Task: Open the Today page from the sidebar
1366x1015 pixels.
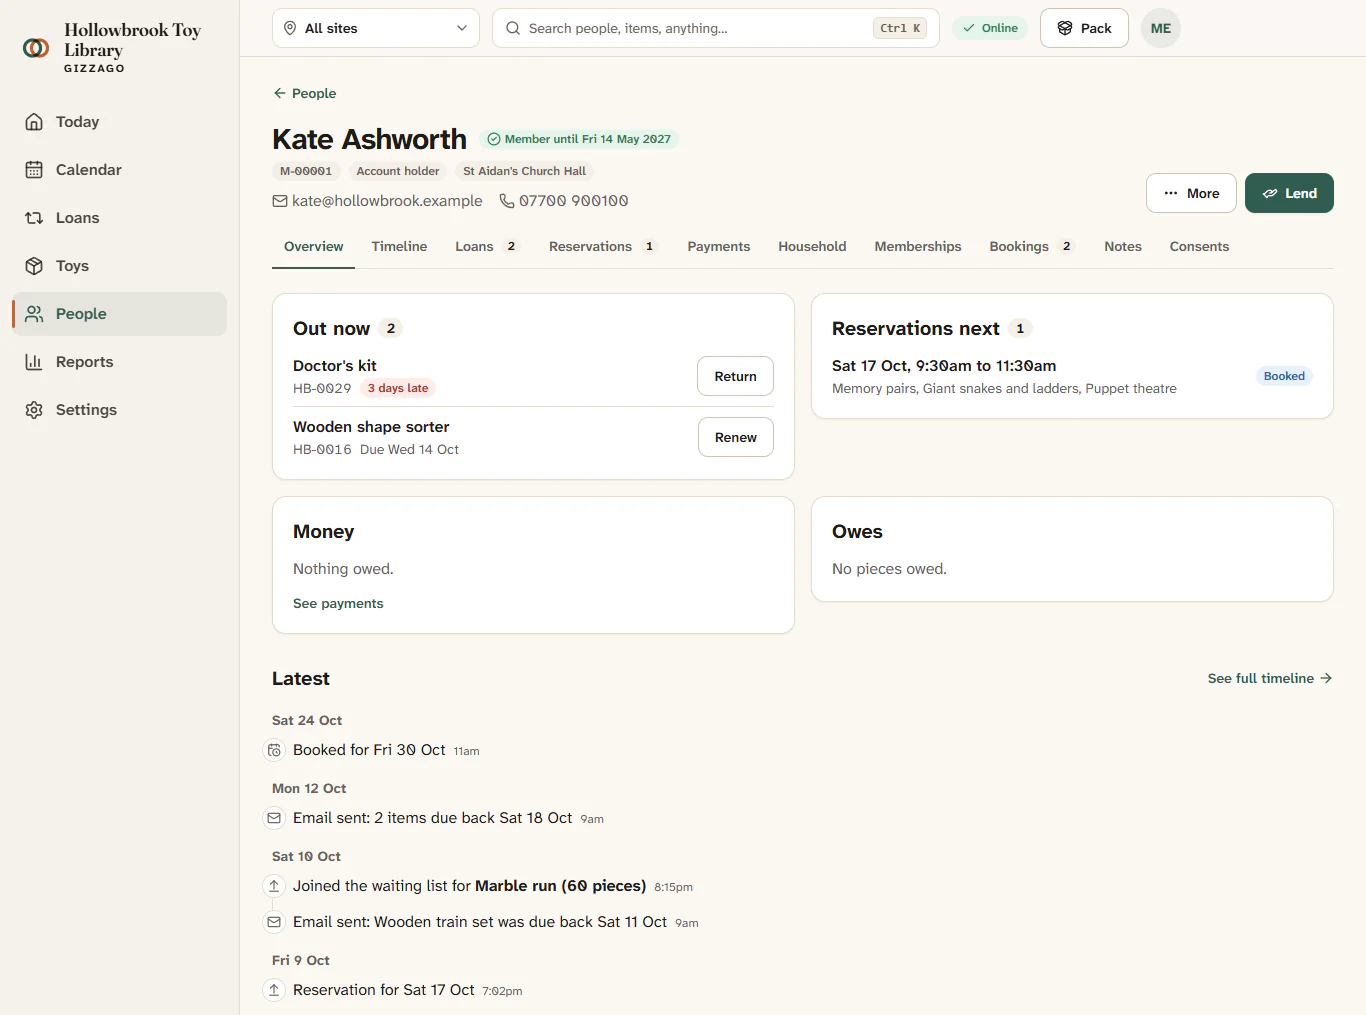Action: click(x=119, y=122)
